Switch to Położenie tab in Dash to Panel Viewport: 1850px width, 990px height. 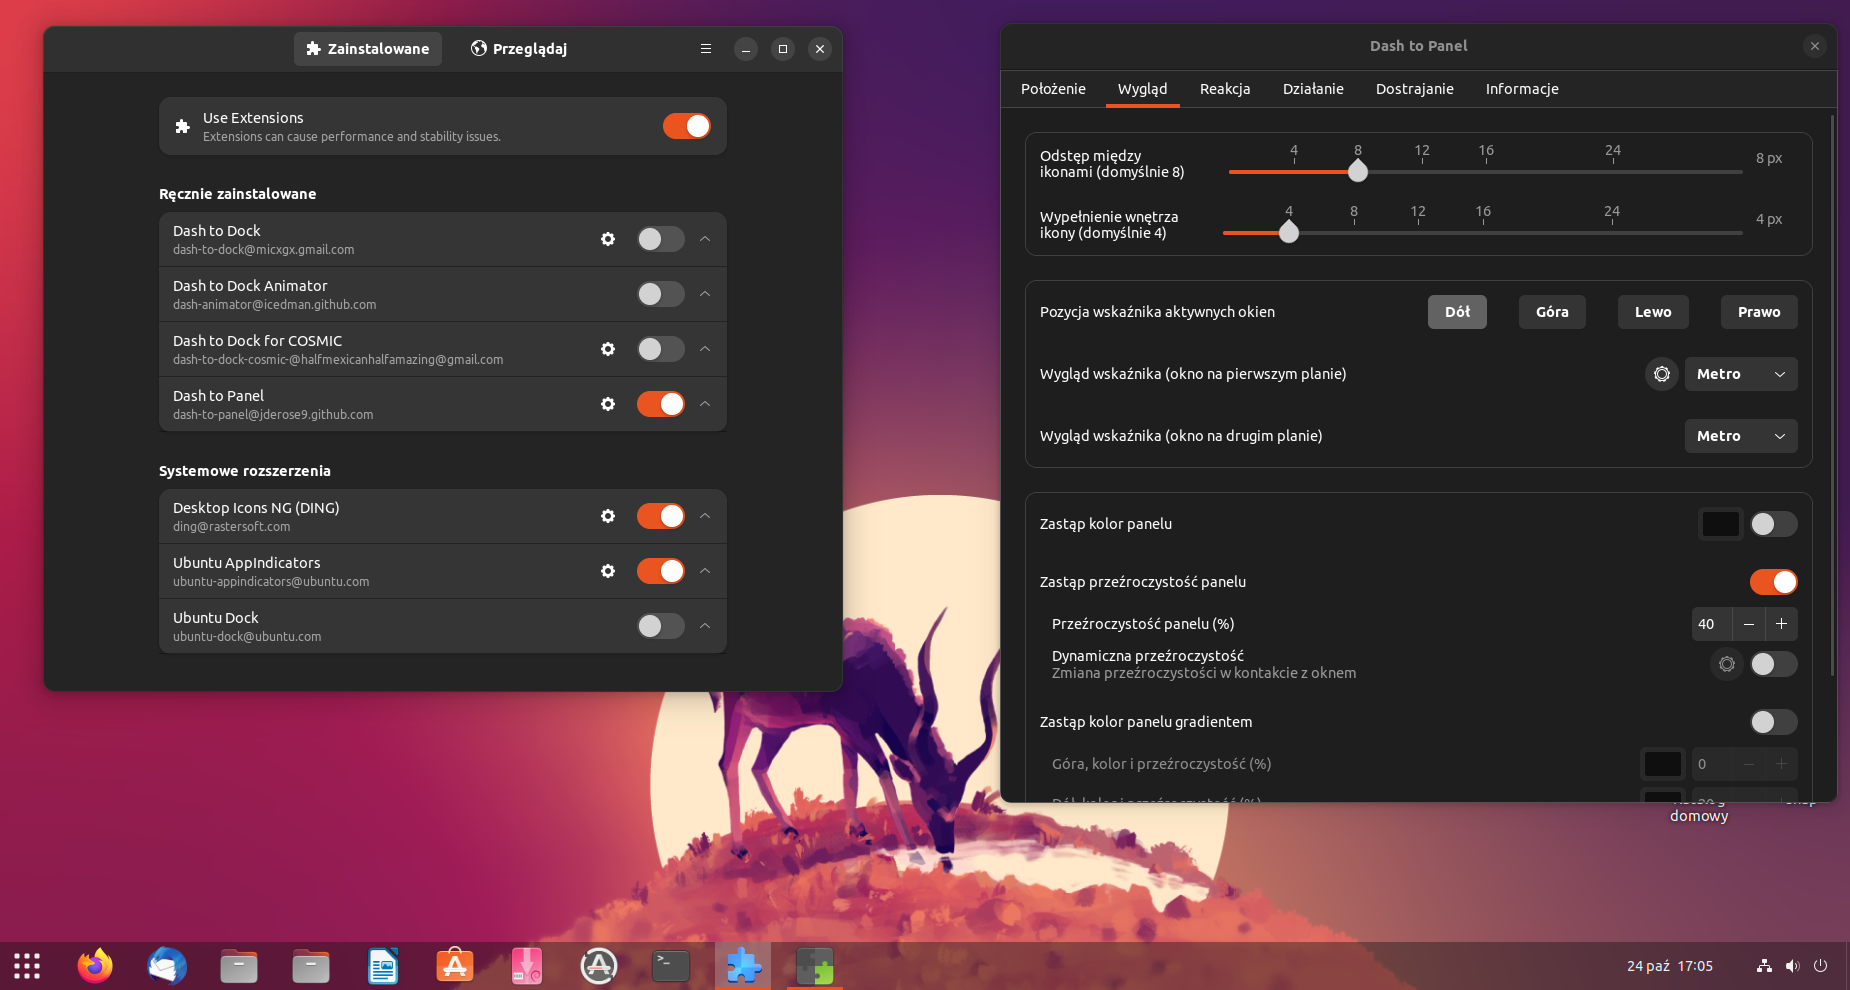point(1053,89)
